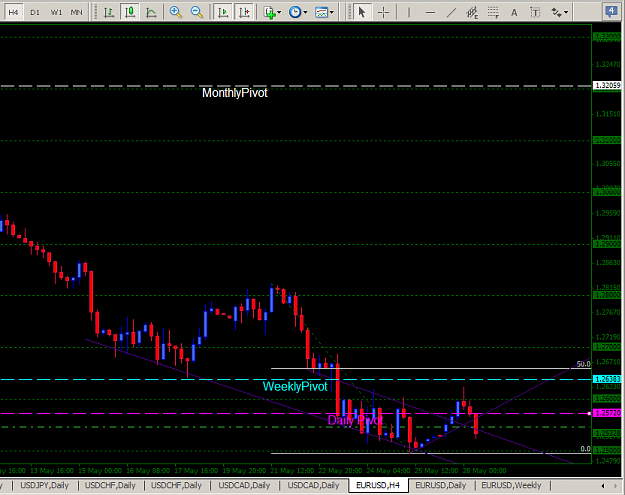
Task: Select the equidistant channel tool
Action: coord(472,12)
